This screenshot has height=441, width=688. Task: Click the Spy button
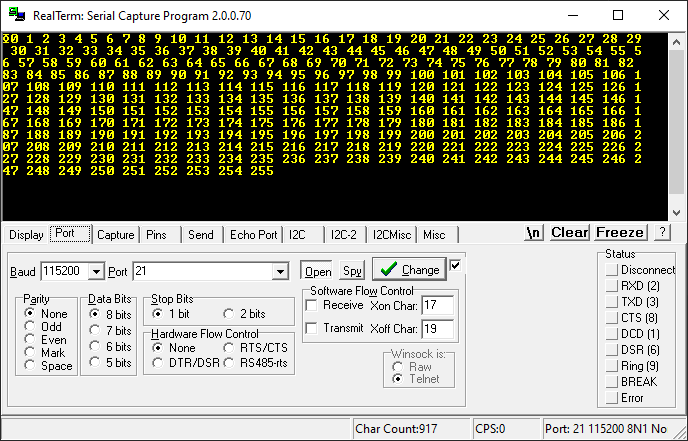[x=352, y=271]
